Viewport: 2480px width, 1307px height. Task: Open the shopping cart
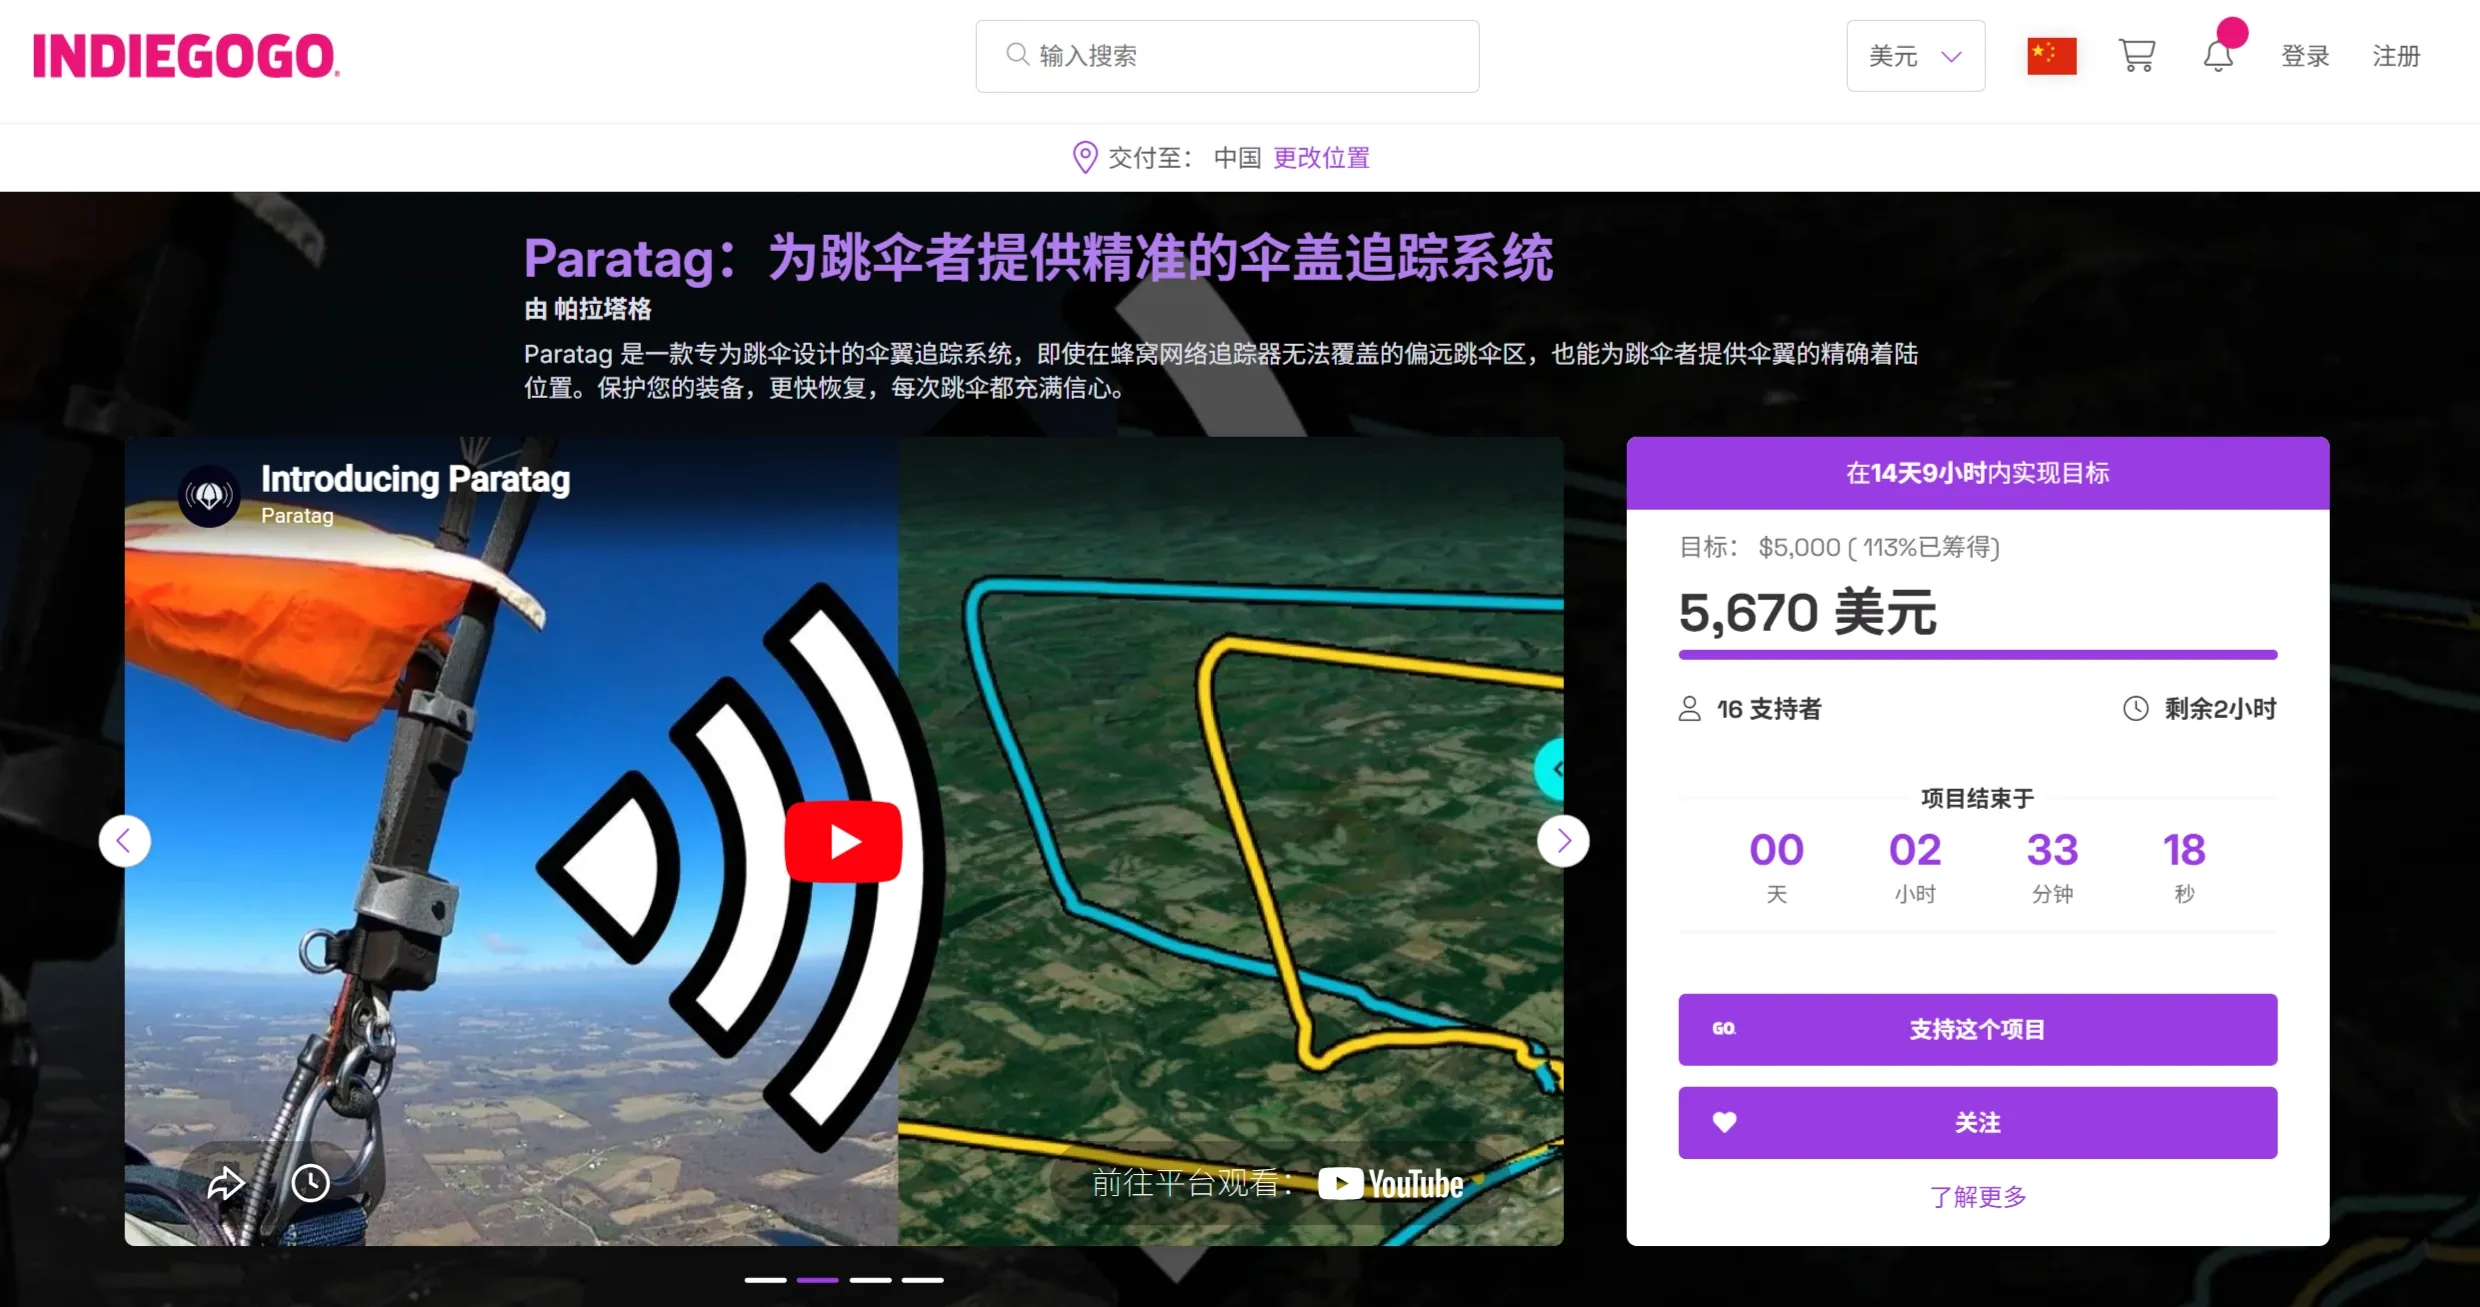2136,56
